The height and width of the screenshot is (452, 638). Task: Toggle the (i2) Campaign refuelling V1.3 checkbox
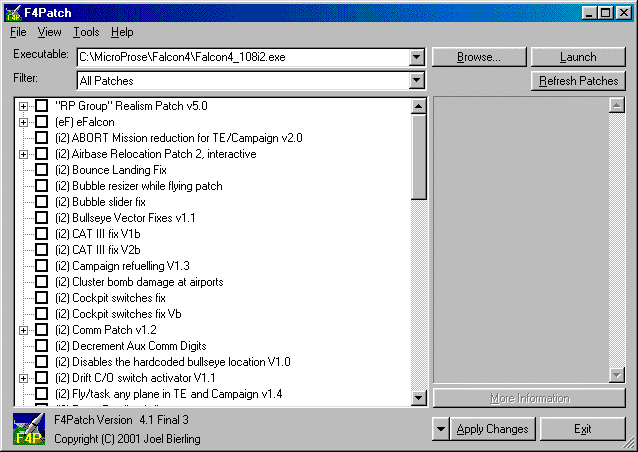(41, 266)
